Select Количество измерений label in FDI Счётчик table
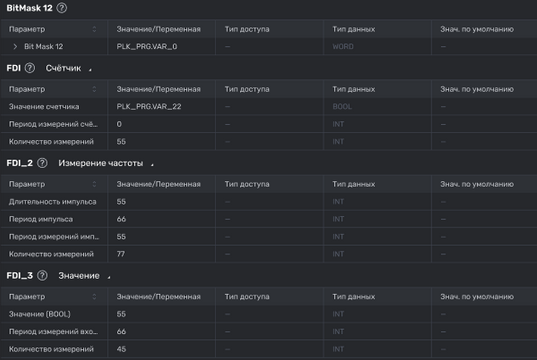This screenshot has width=537, height=360. tap(51, 141)
